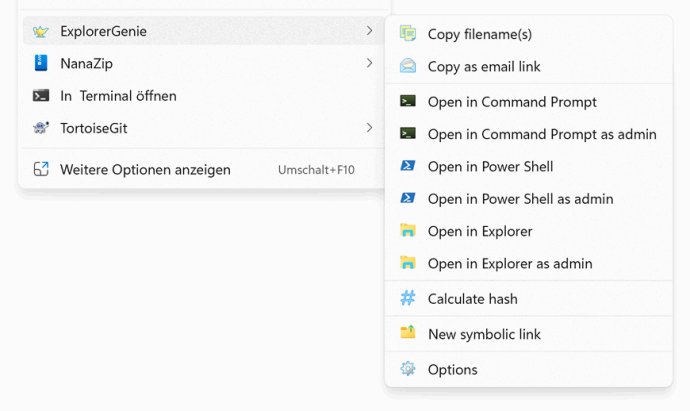This screenshot has height=411, width=690.
Task: Click the hash symbol icon for Calculate hash
Action: (408, 298)
